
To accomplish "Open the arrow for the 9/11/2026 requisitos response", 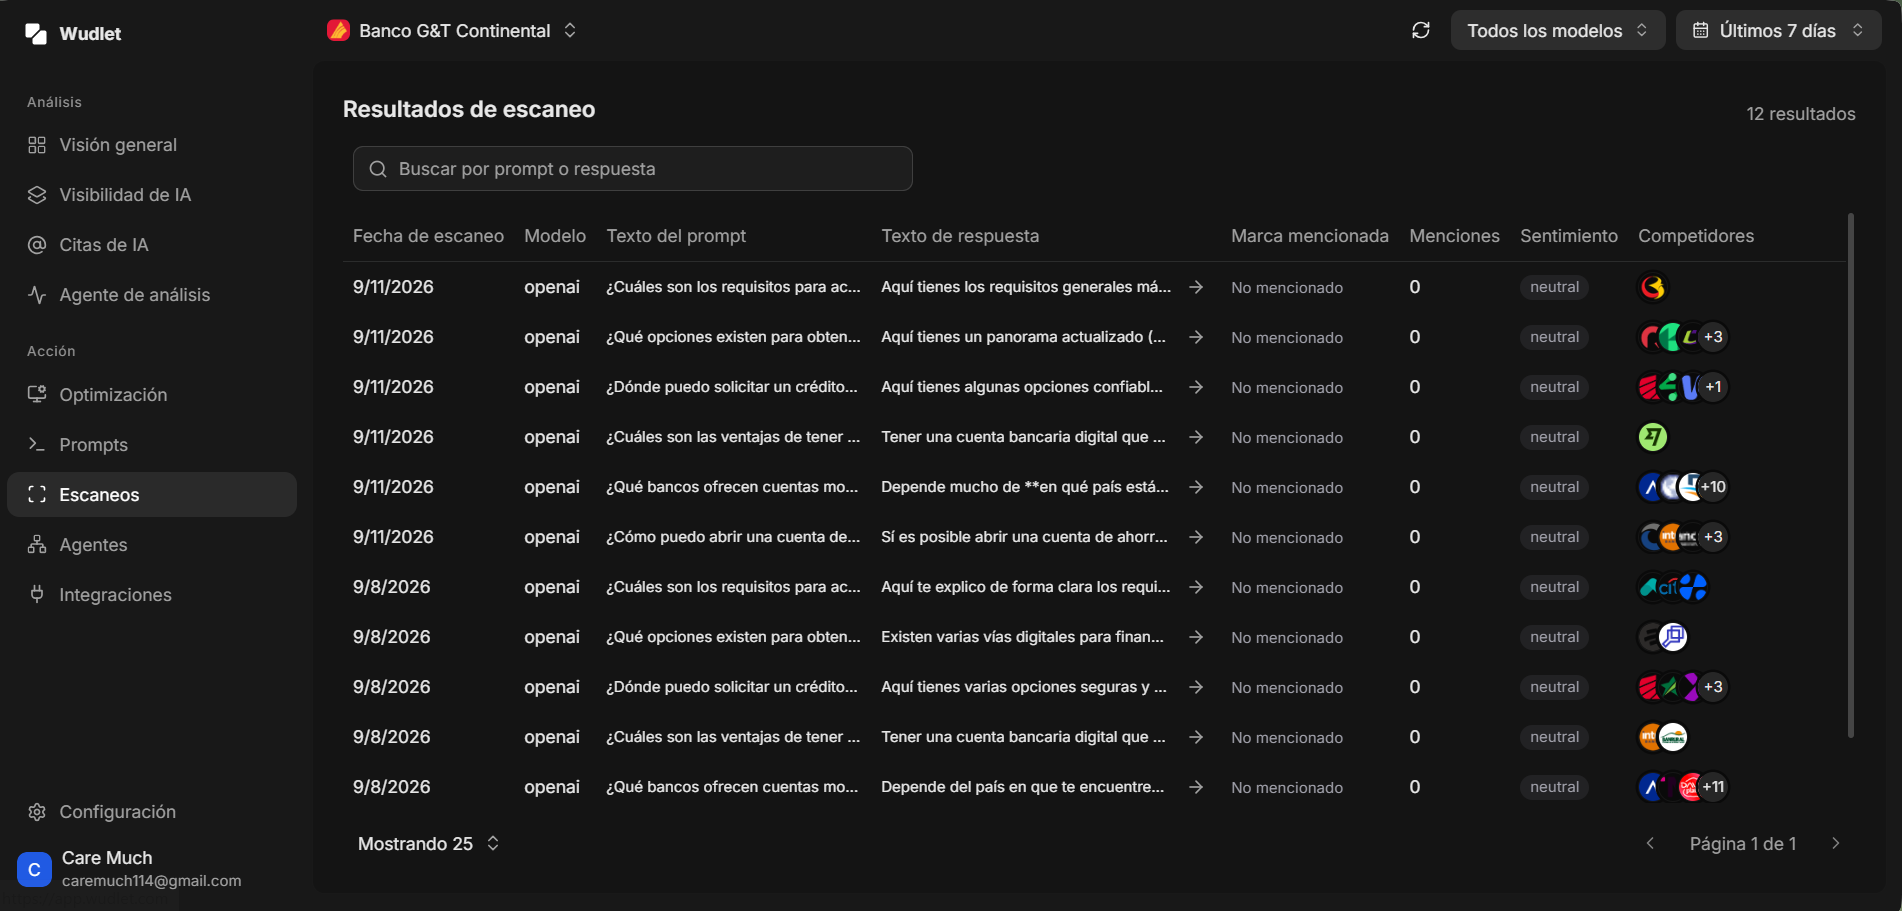I will 1196,287.
